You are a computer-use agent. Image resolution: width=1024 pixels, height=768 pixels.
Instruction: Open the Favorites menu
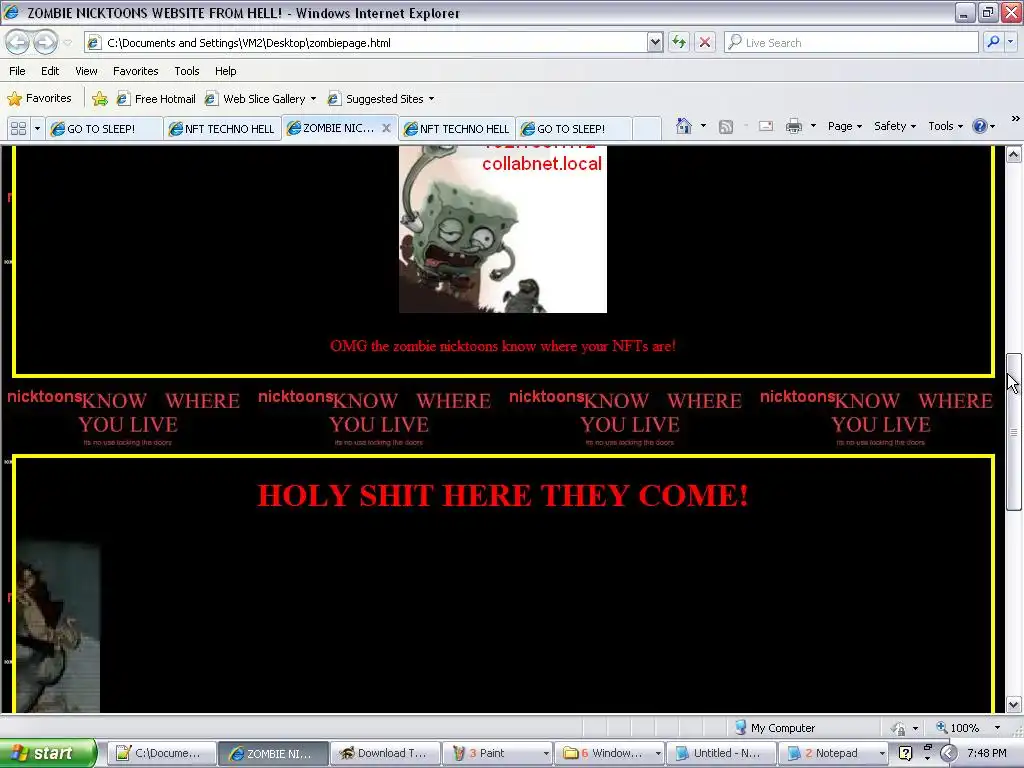click(x=135, y=71)
